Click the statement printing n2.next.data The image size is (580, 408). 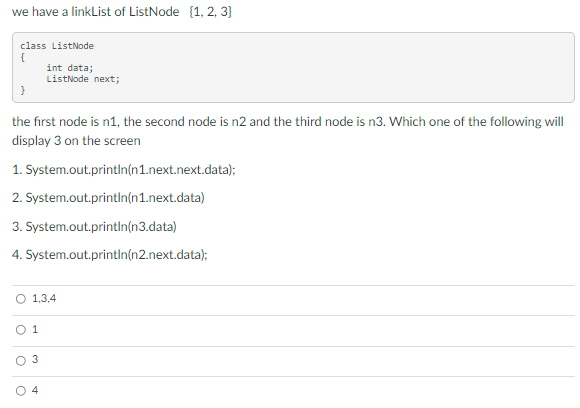pyautogui.click(x=109, y=254)
